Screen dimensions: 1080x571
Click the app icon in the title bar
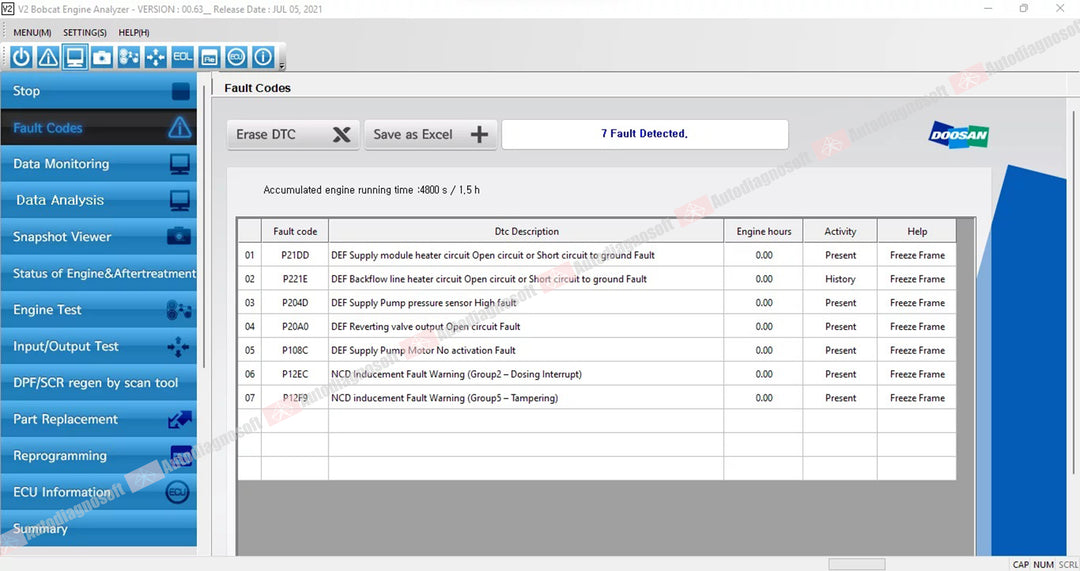pos(8,9)
